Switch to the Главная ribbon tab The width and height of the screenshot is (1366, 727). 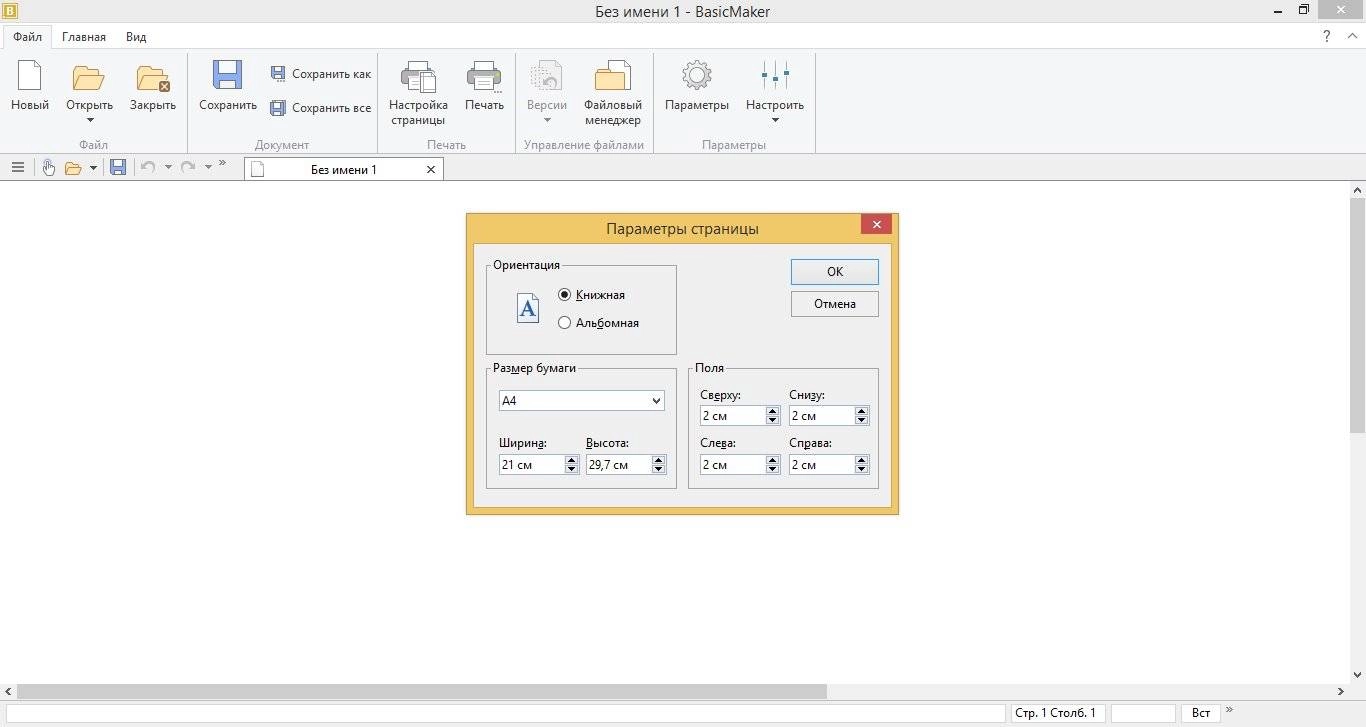[84, 37]
